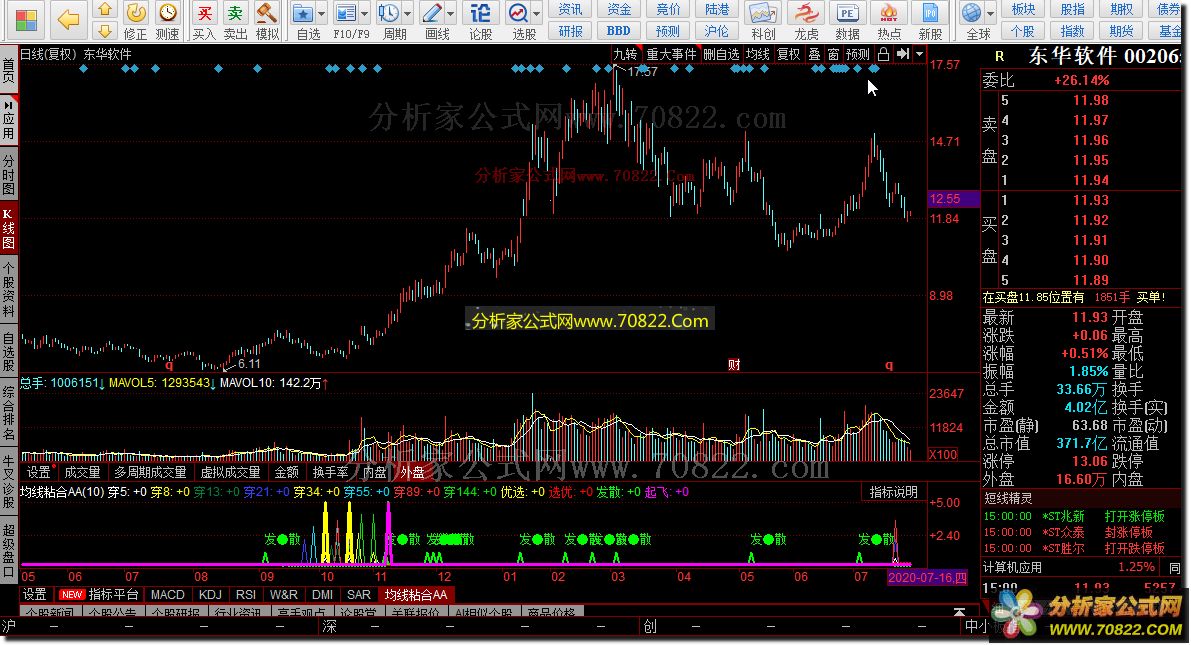
Task: Click the colorful system menu icon
Action: pos(27,21)
